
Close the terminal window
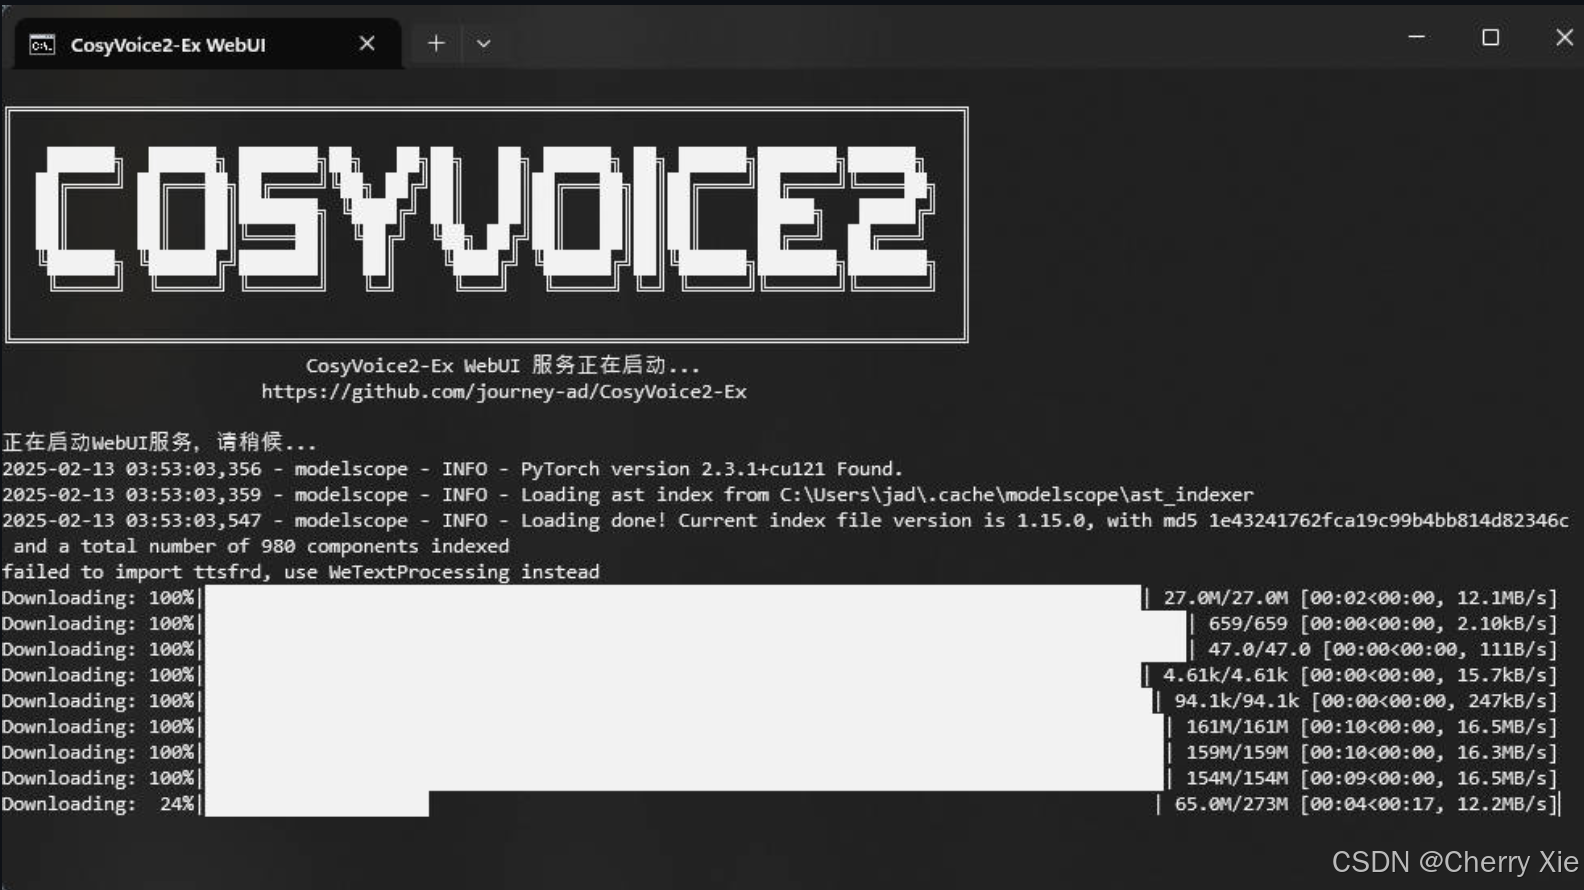[1564, 37]
